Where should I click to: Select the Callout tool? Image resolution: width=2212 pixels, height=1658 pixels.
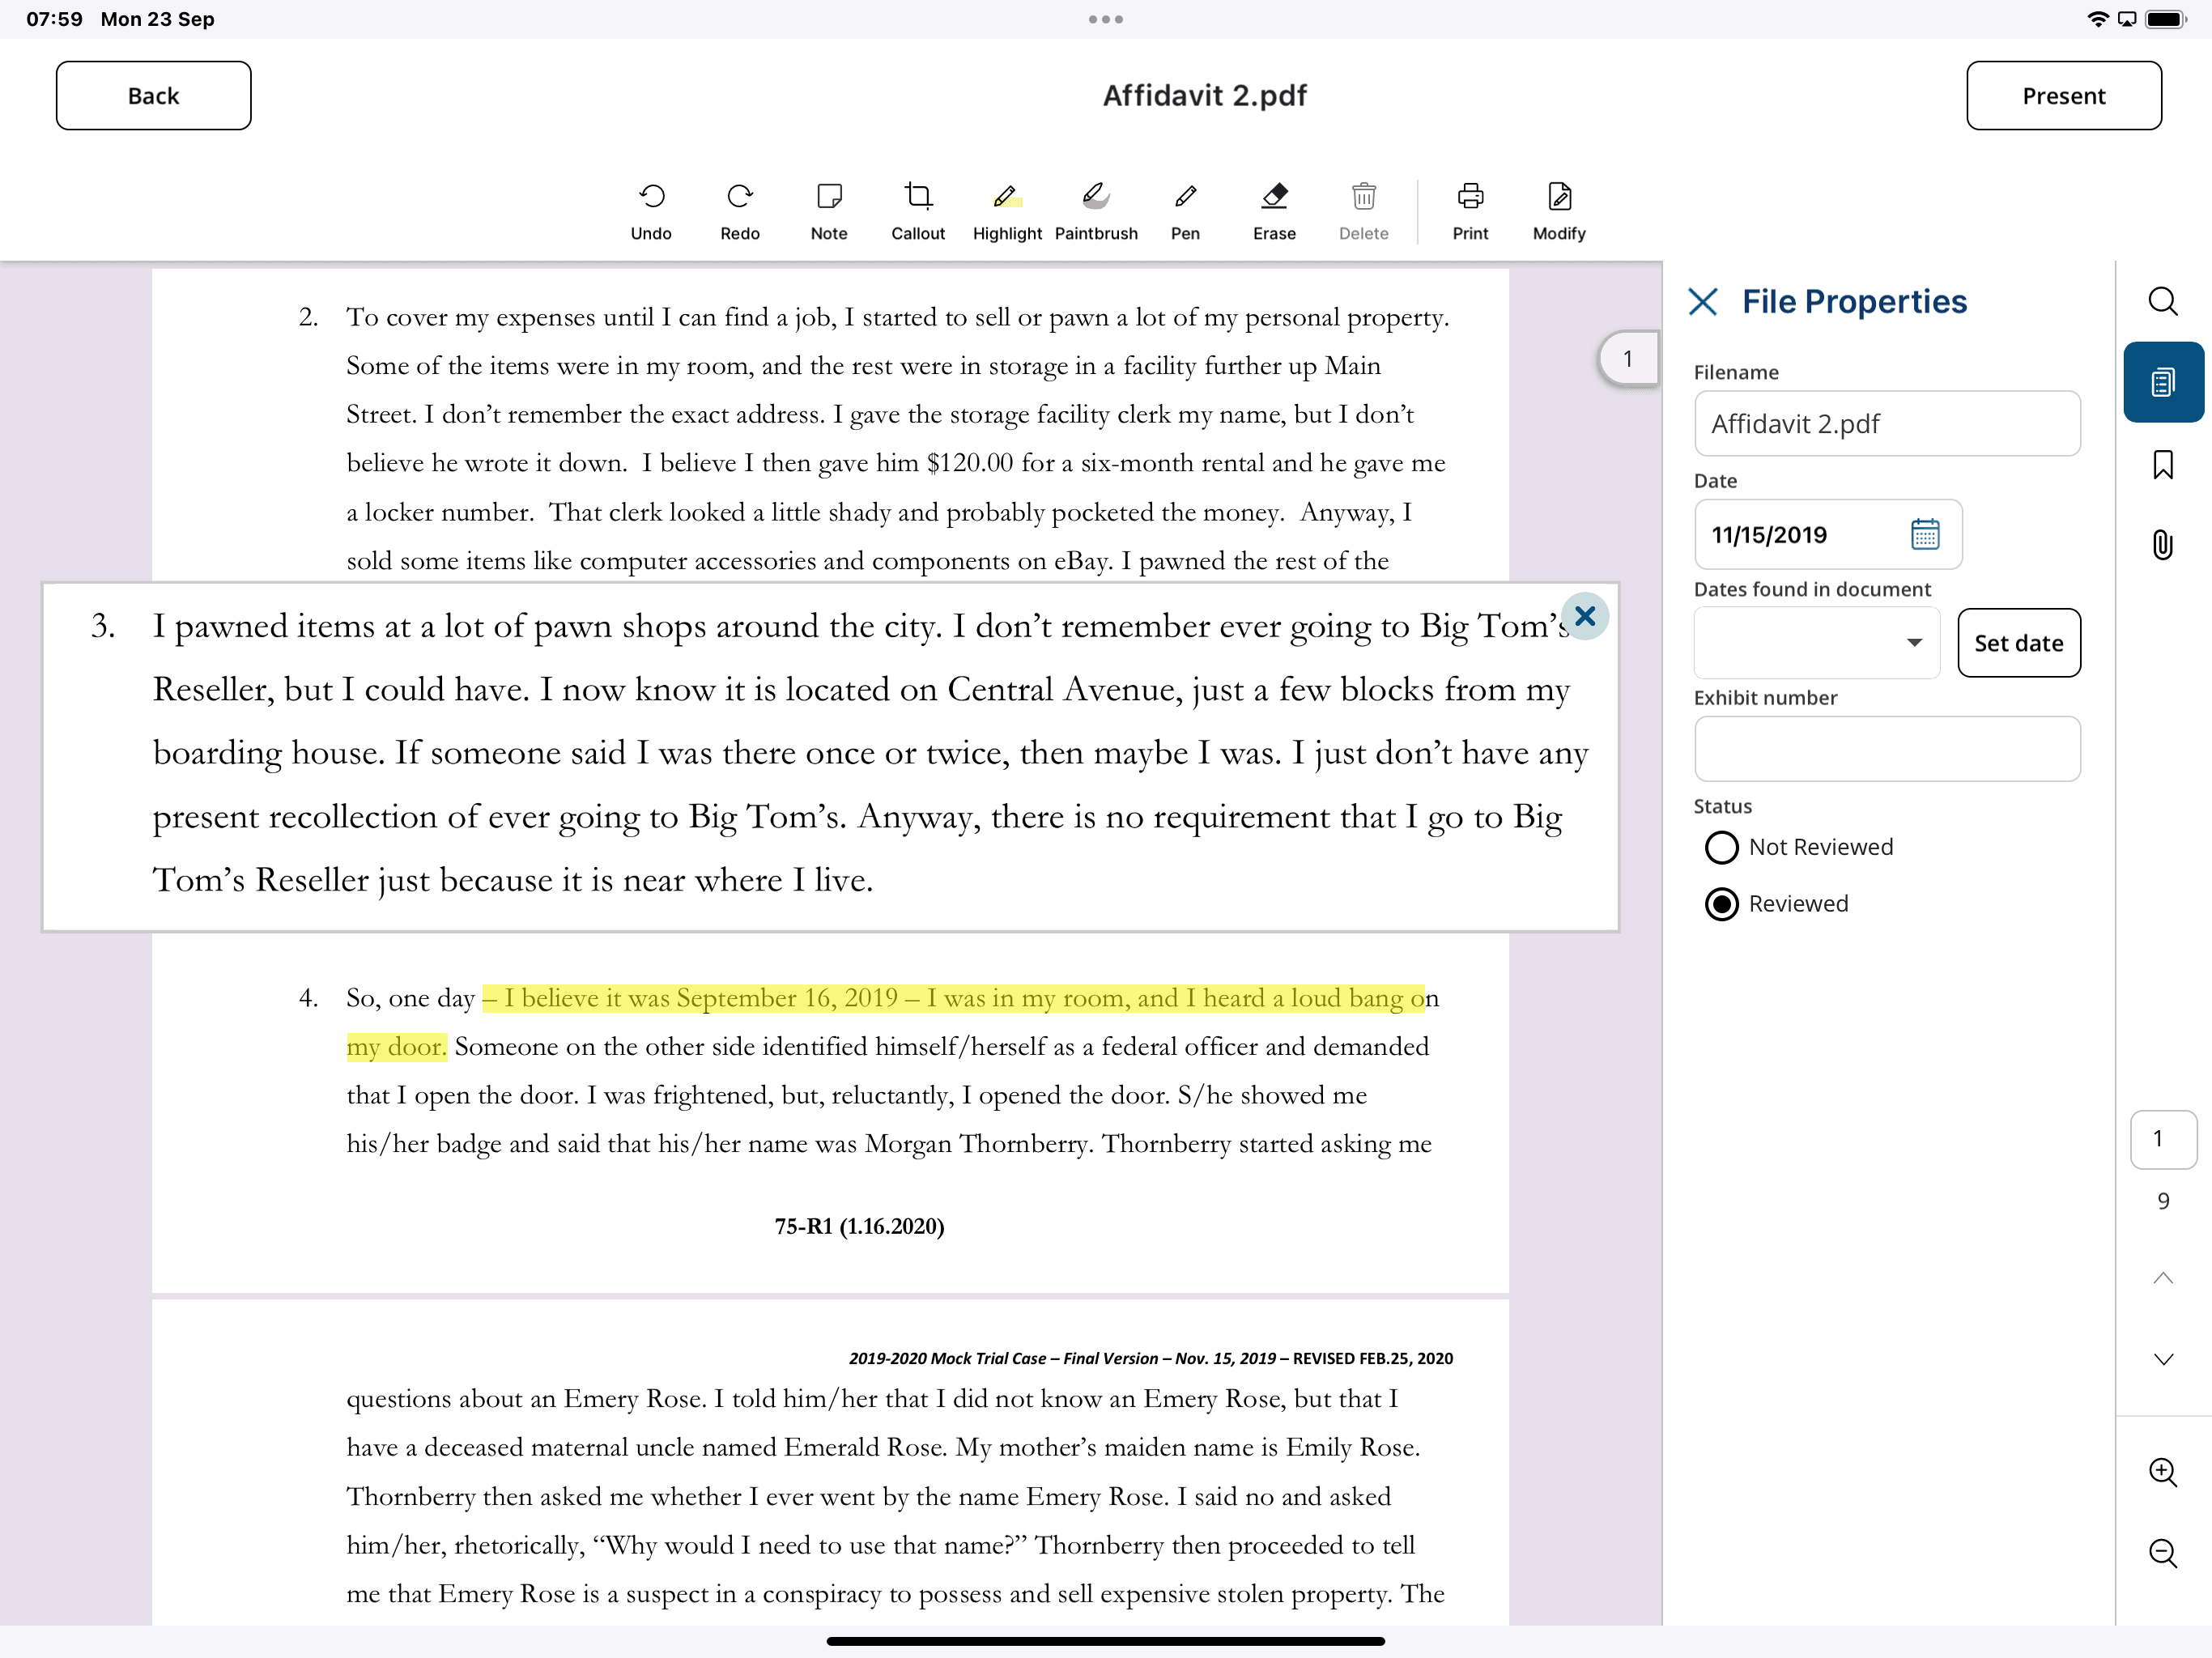coord(918,211)
